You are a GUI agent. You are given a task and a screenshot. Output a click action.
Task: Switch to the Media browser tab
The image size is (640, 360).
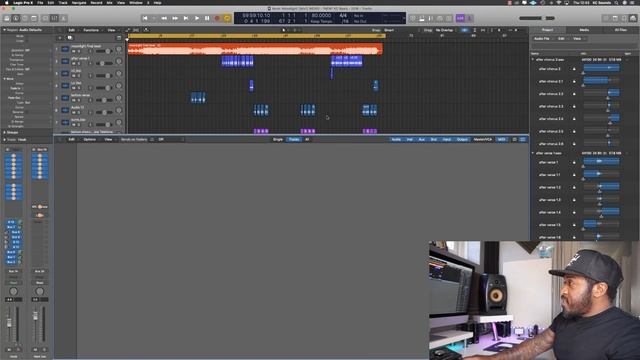pyautogui.click(x=584, y=30)
